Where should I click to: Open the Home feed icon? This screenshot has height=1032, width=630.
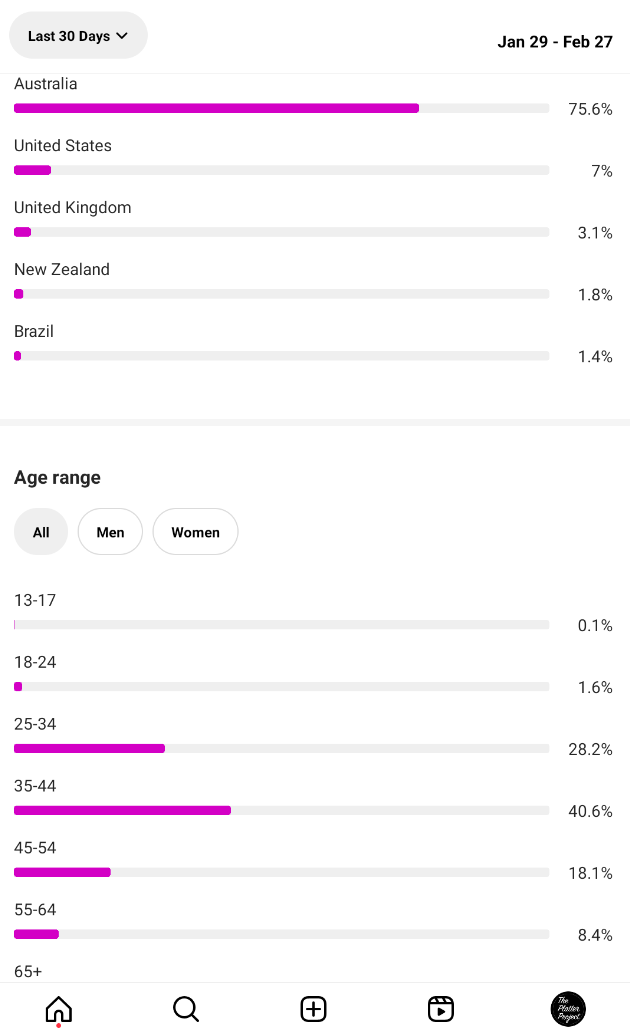[59, 1008]
